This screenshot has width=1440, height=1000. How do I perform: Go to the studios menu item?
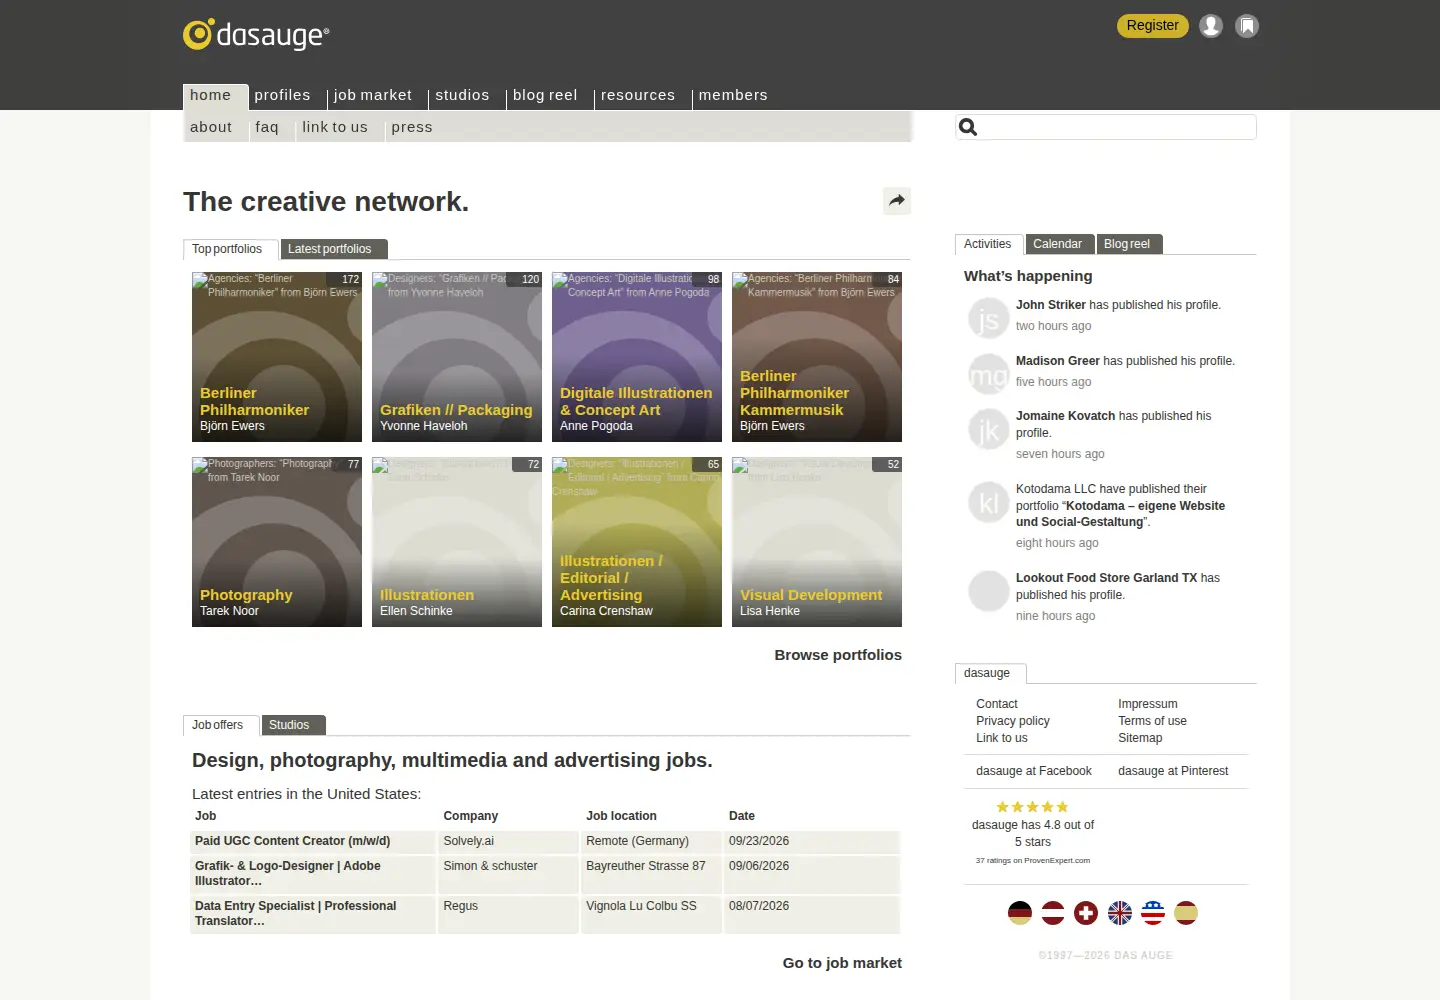pyautogui.click(x=462, y=95)
